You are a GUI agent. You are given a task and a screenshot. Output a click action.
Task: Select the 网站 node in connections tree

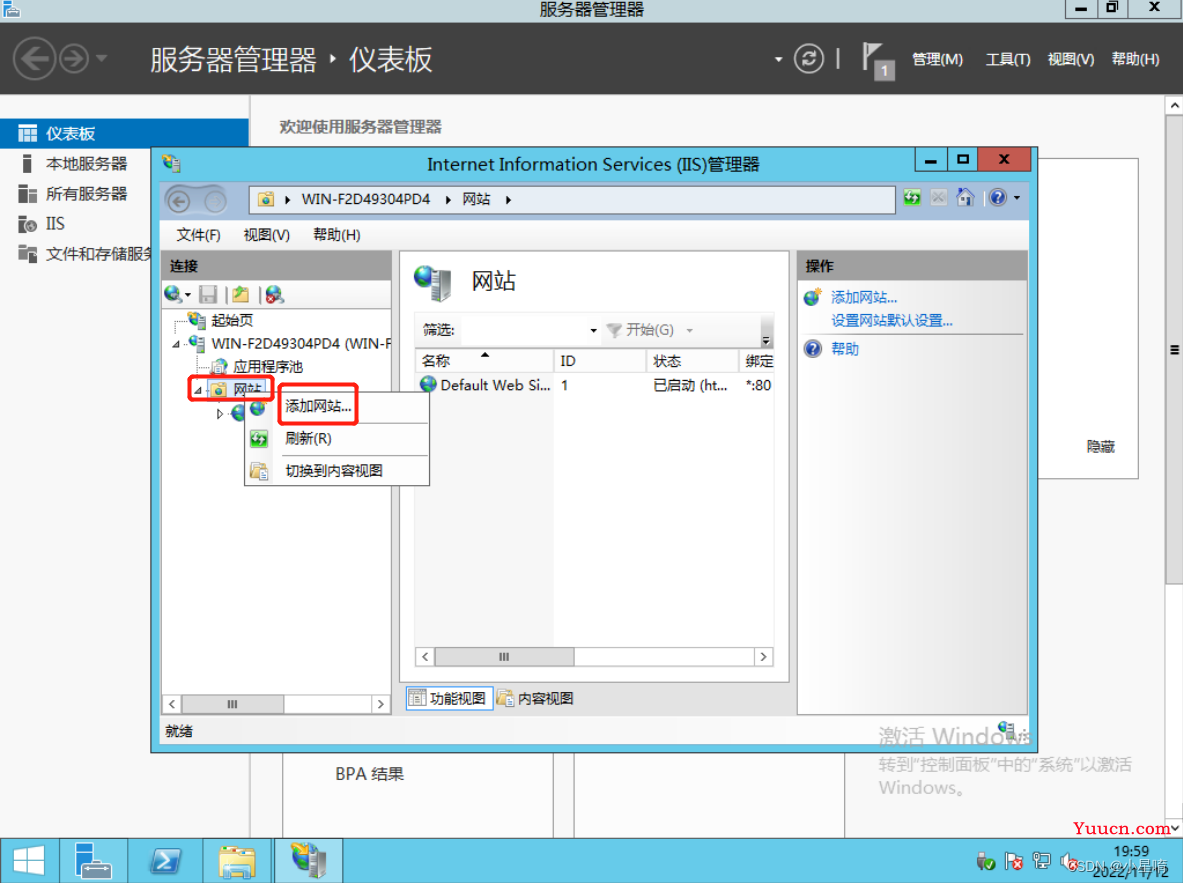247,389
